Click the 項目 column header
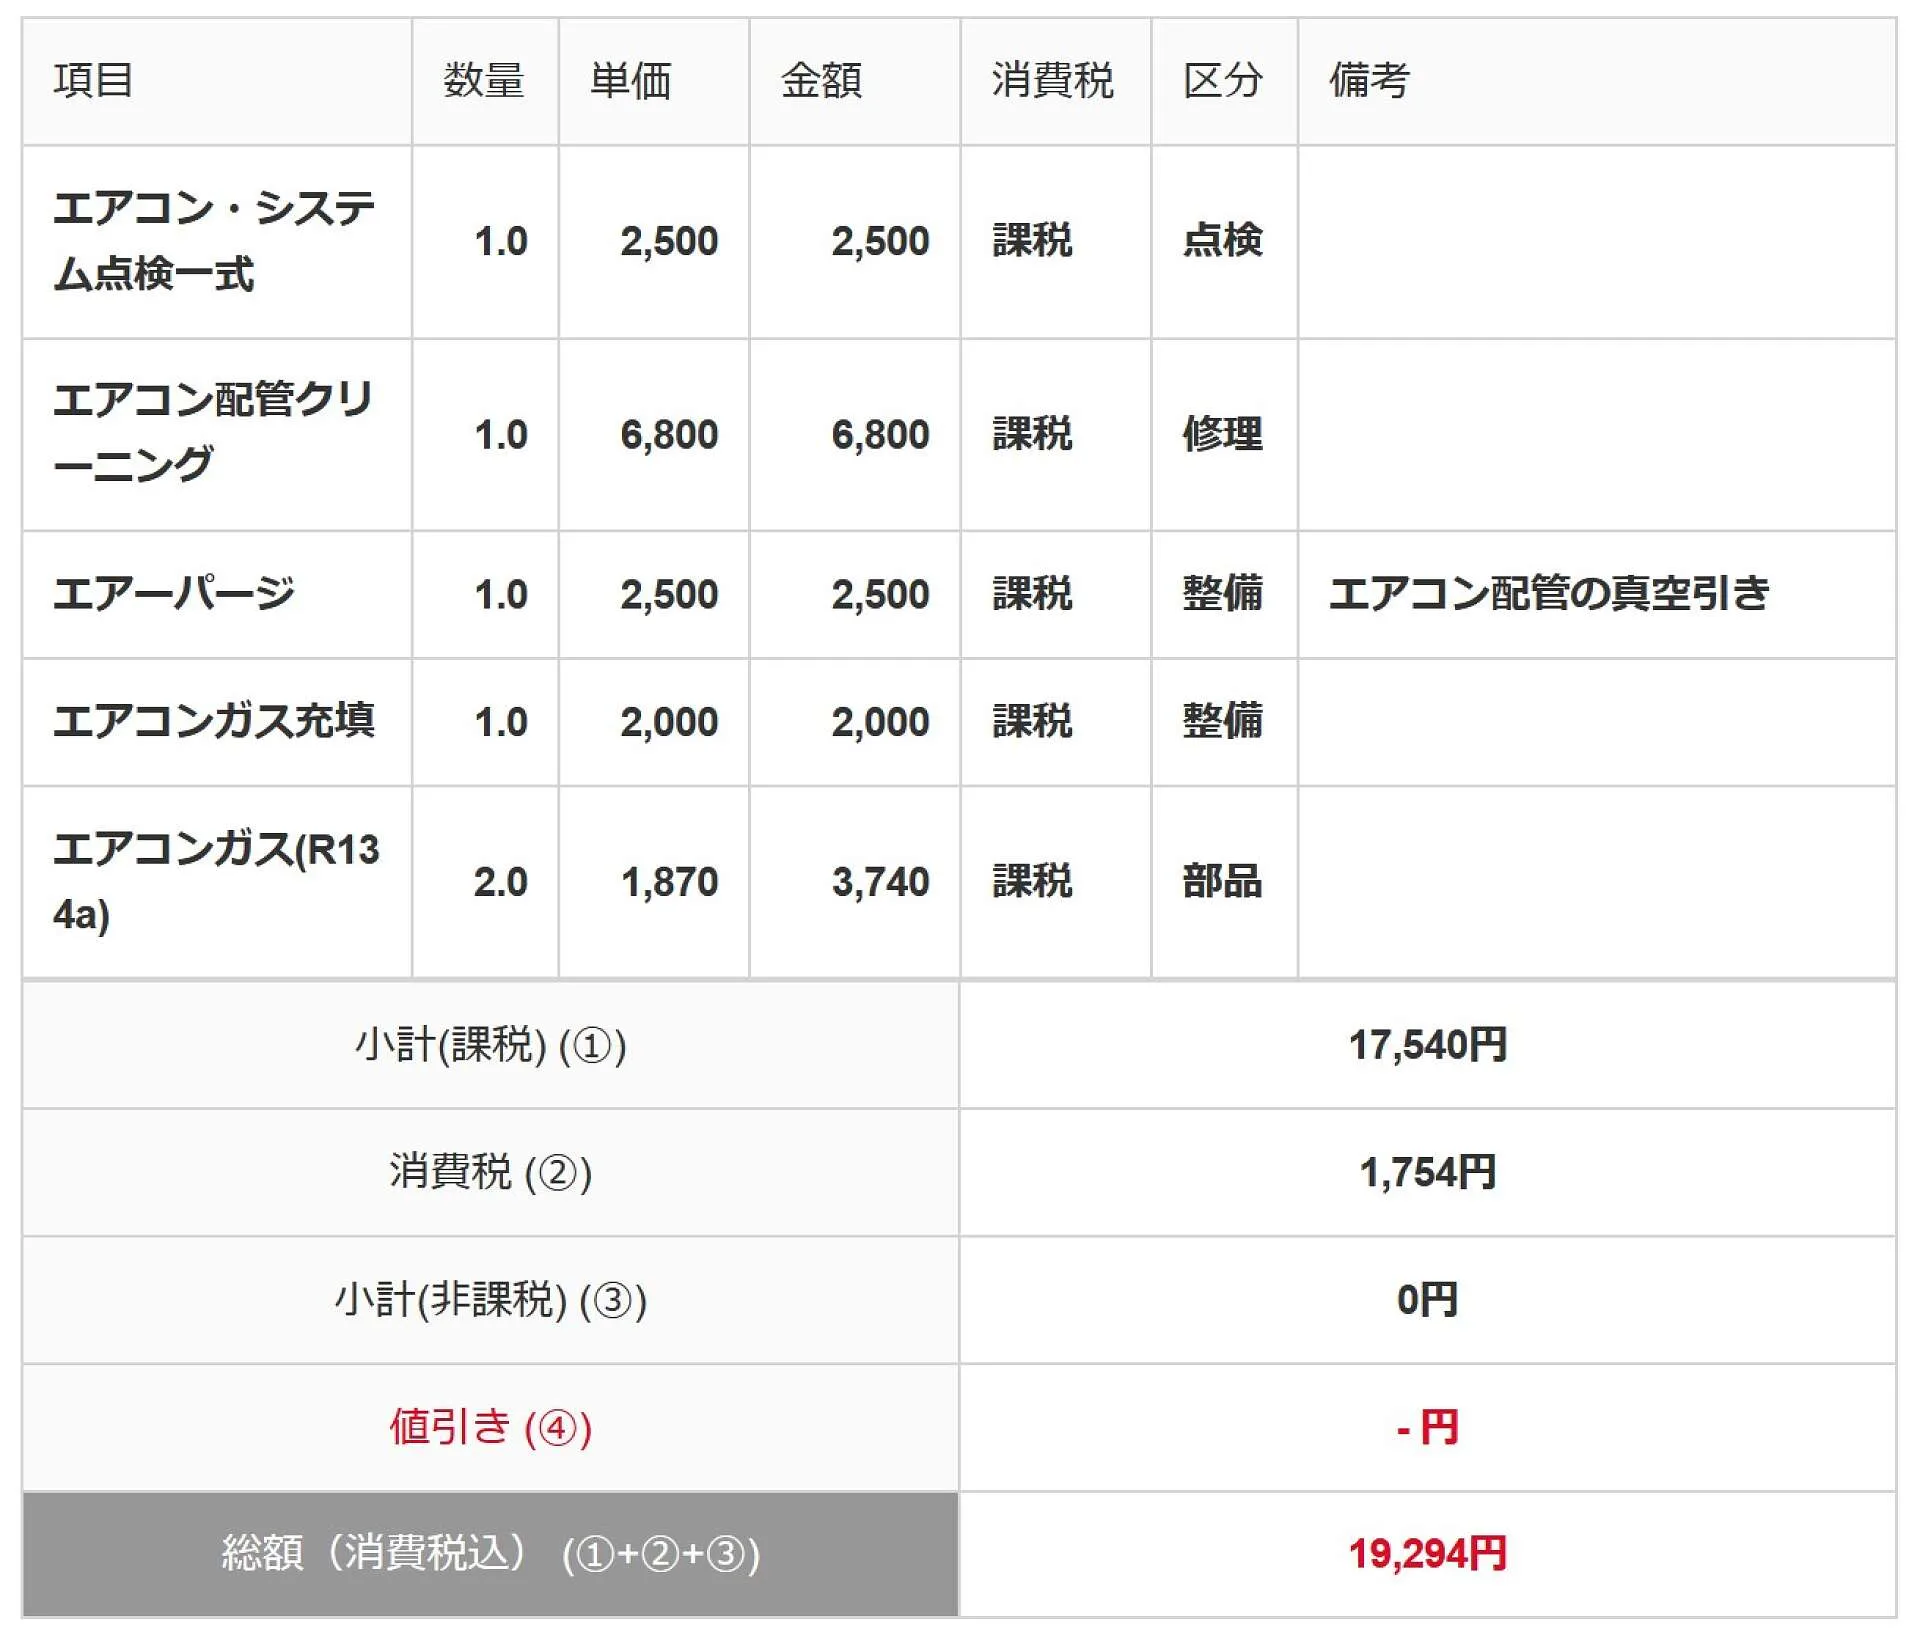Image resolution: width=1920 pixels, height=1638 pixels. (x=93, y=80)
